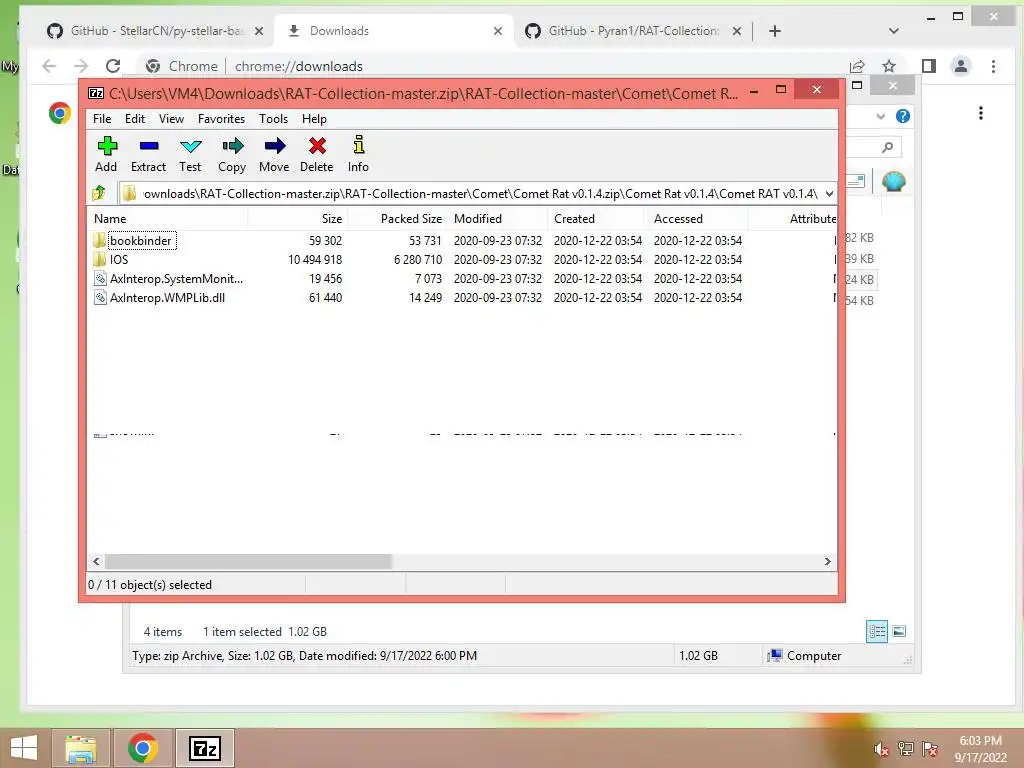Image resolution: width=1024 pixels, height=768 pixels.
Task: Sort by Packed Size column
Action: tap(398, 219)
